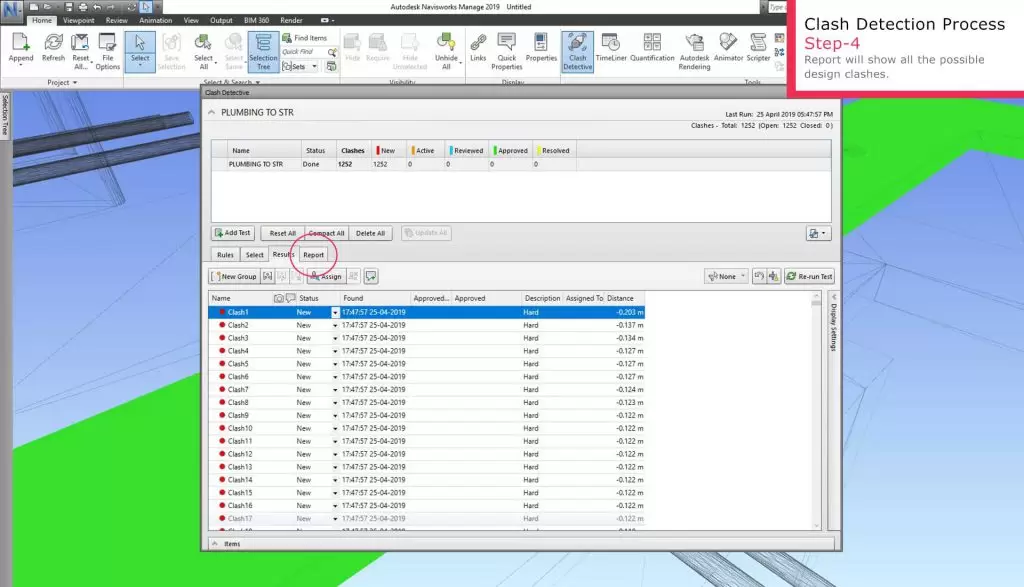Click the Links icon

[x=478, y=50]
